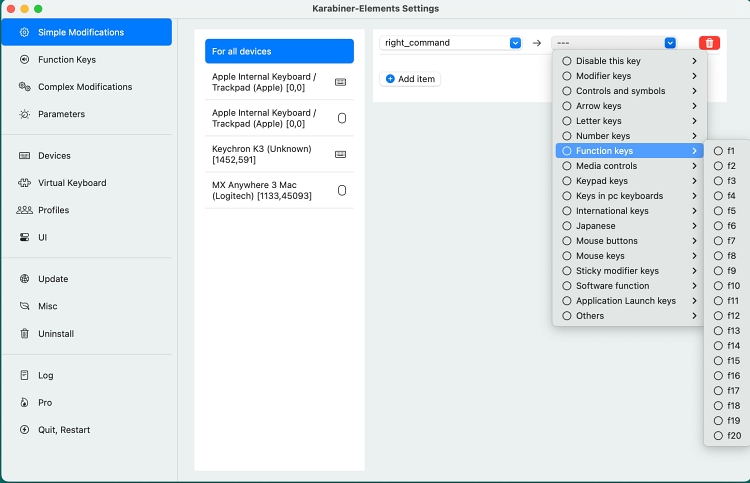Select f20 radio option
750x483 pixels.
(718, 436)
